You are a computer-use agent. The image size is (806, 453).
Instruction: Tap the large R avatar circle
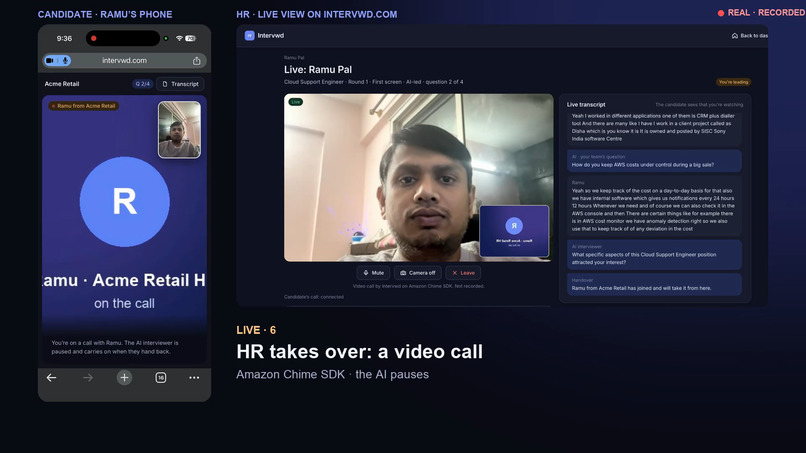click(x=124, y=202)
